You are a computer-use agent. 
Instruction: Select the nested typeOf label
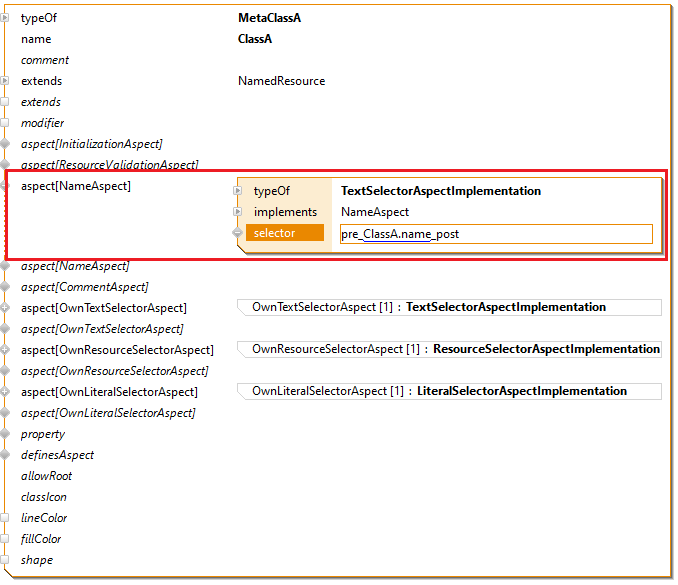[272, 191]
